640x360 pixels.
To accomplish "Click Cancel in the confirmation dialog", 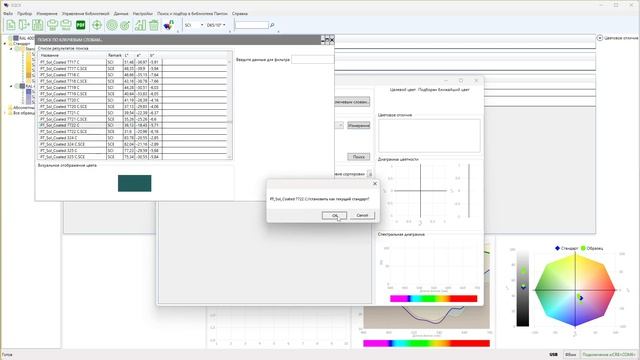I will tap(362, 215).
